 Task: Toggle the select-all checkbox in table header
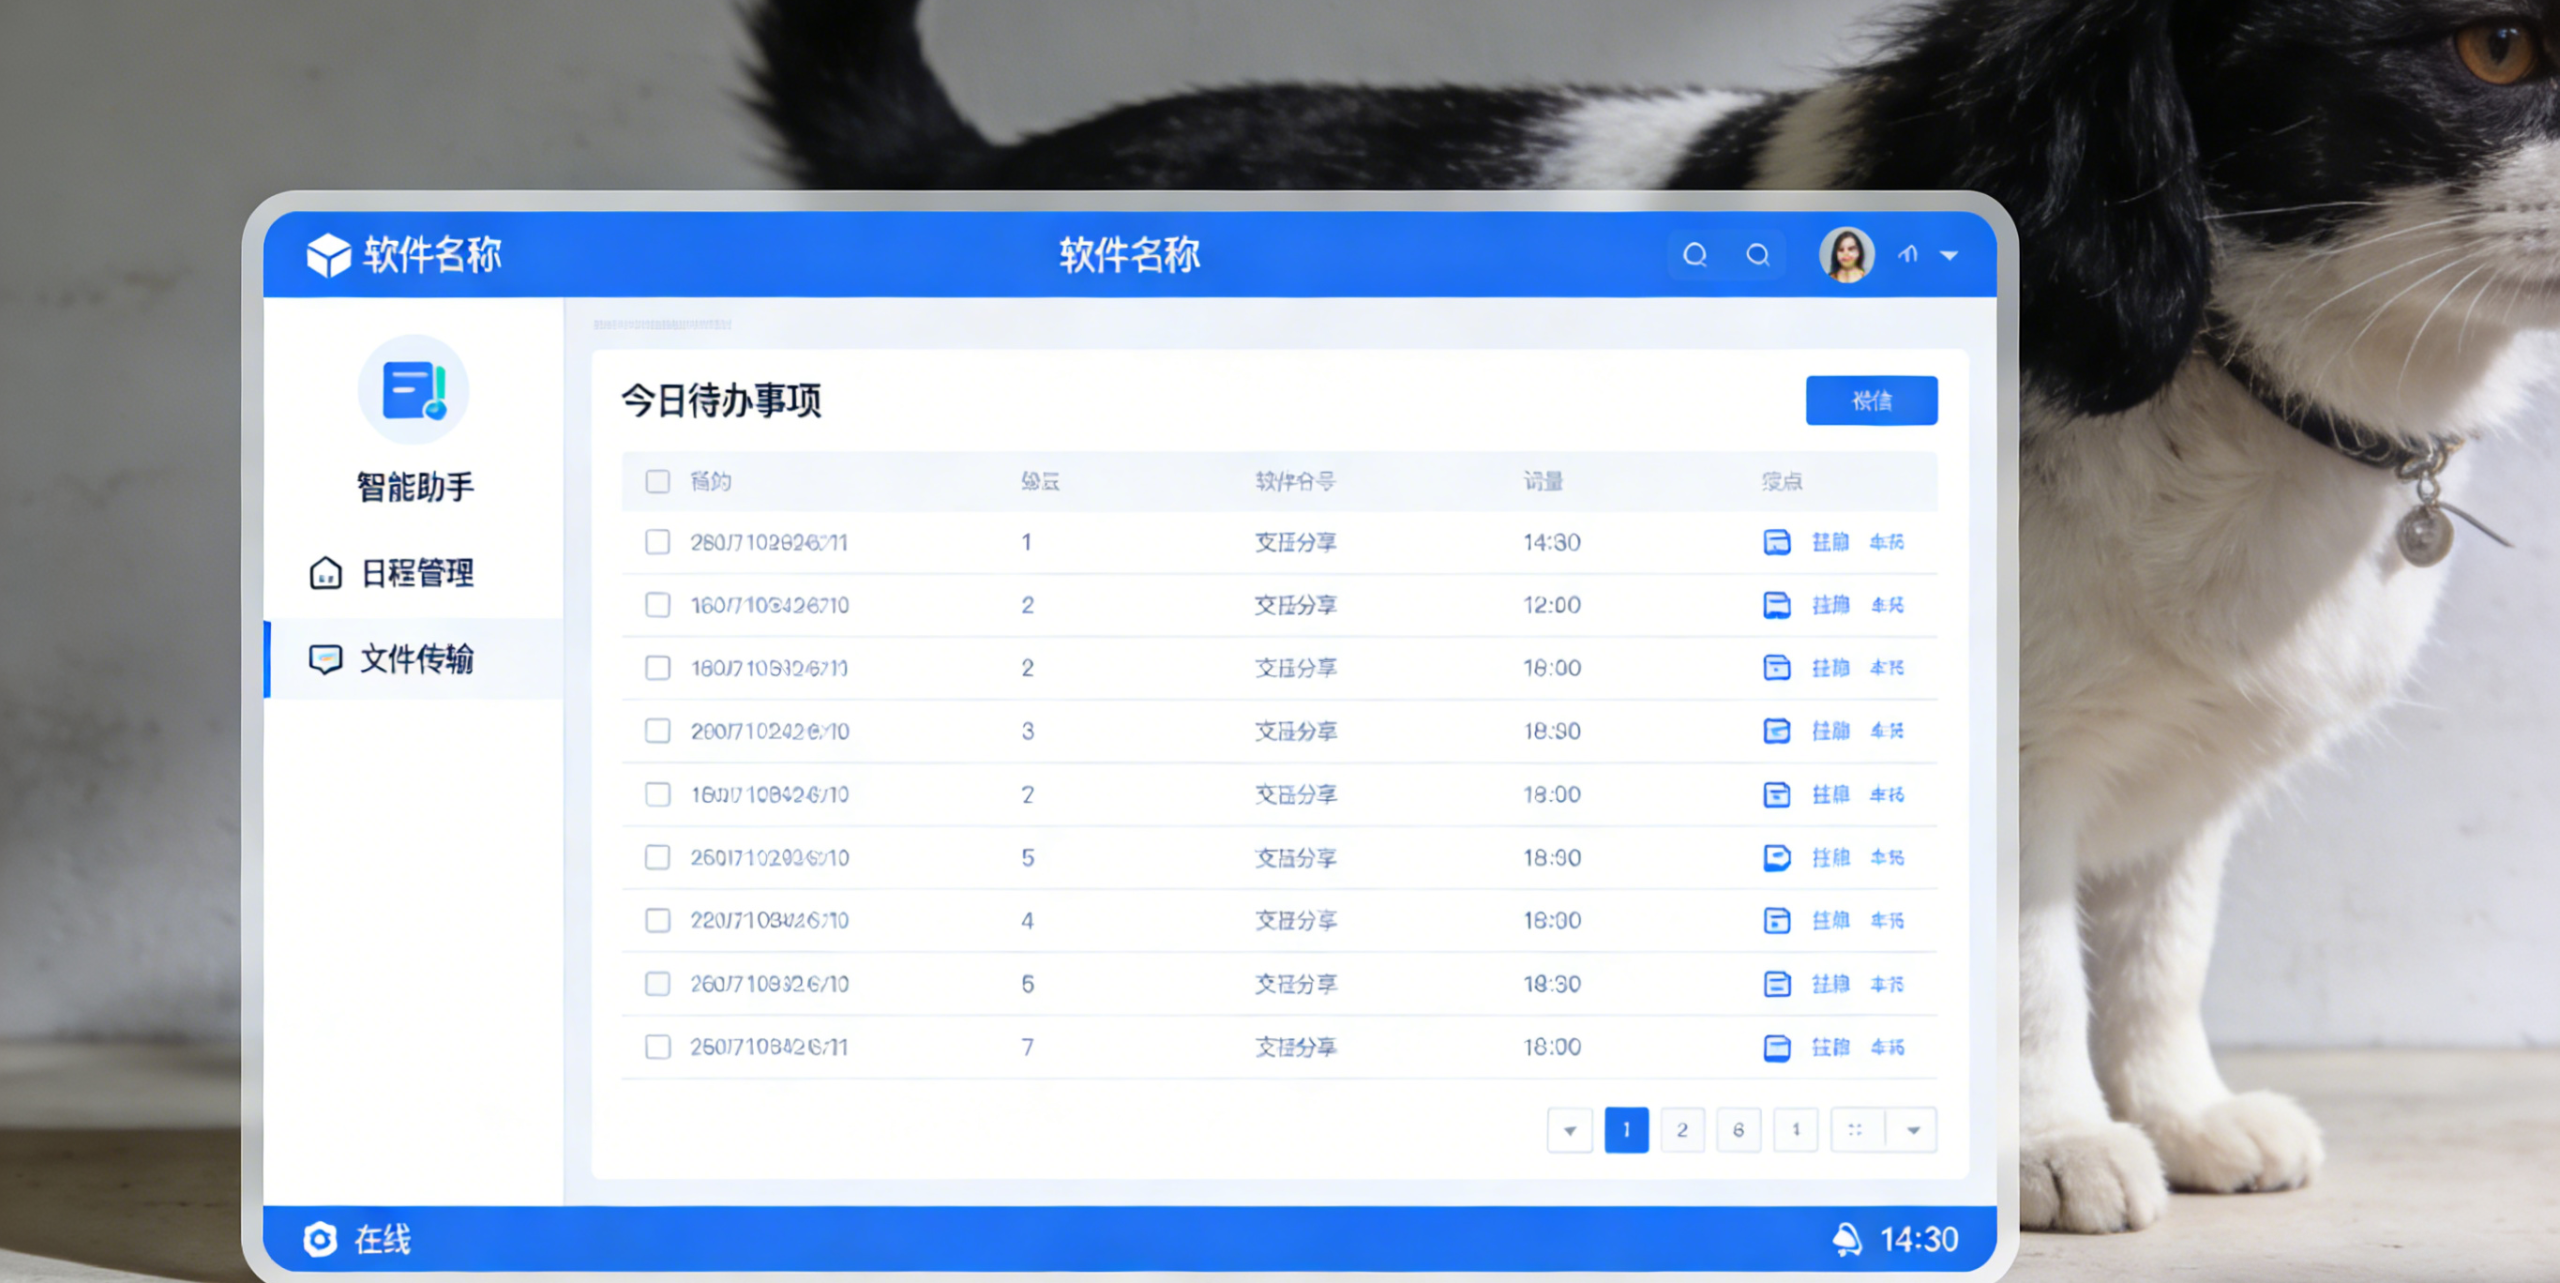point(657,481)
